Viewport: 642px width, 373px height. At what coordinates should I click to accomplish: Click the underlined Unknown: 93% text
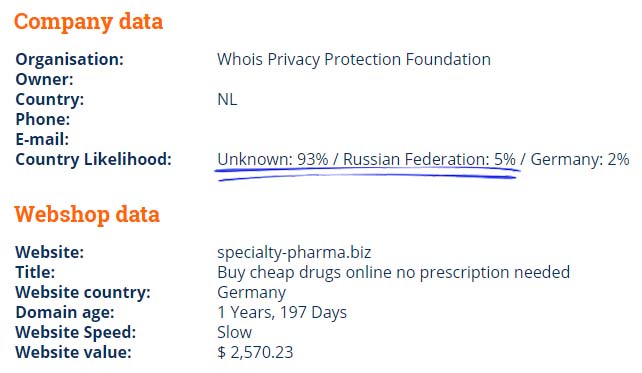pyautogui.click(x=273, y=159)
